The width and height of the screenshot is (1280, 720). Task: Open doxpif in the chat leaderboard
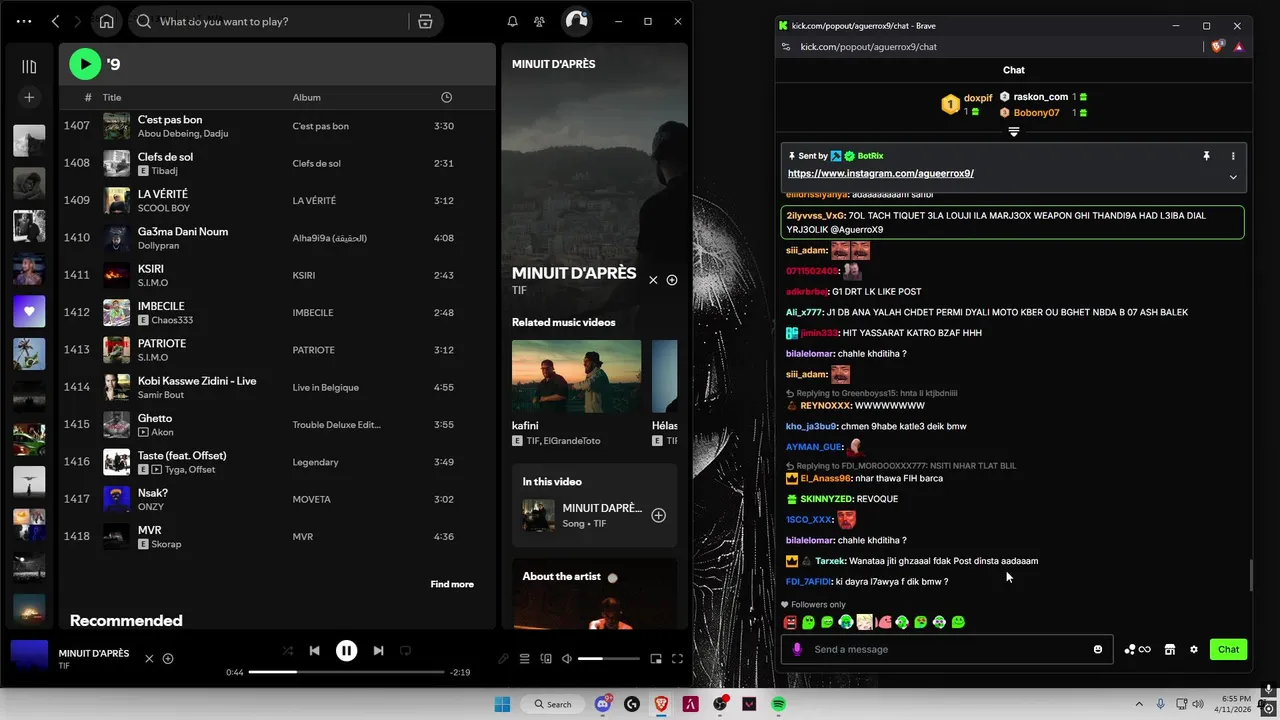[x=978, y=98]
